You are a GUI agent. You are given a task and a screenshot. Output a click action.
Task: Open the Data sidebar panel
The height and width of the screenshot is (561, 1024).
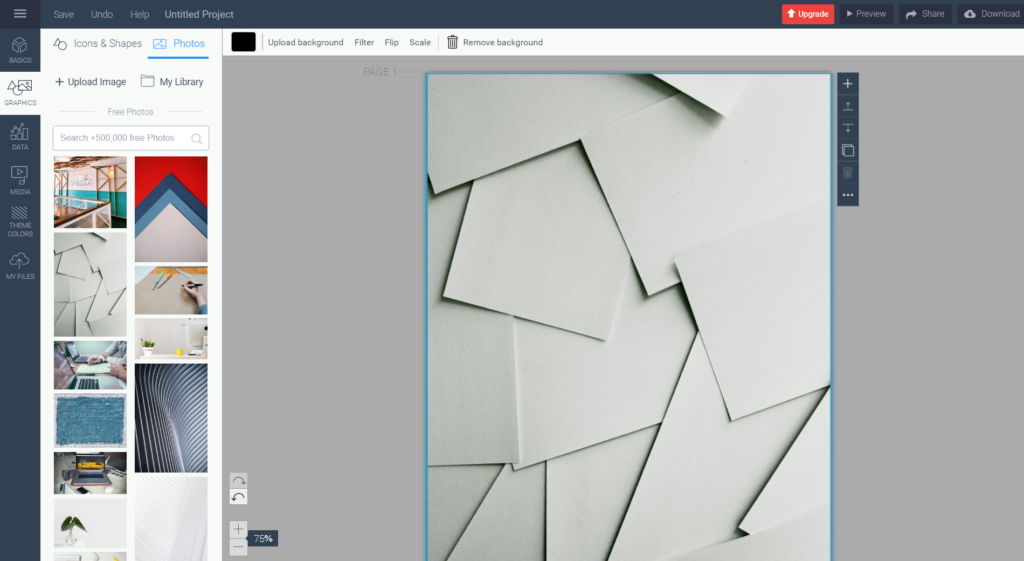pyautogui.click(x=20, y=136)
